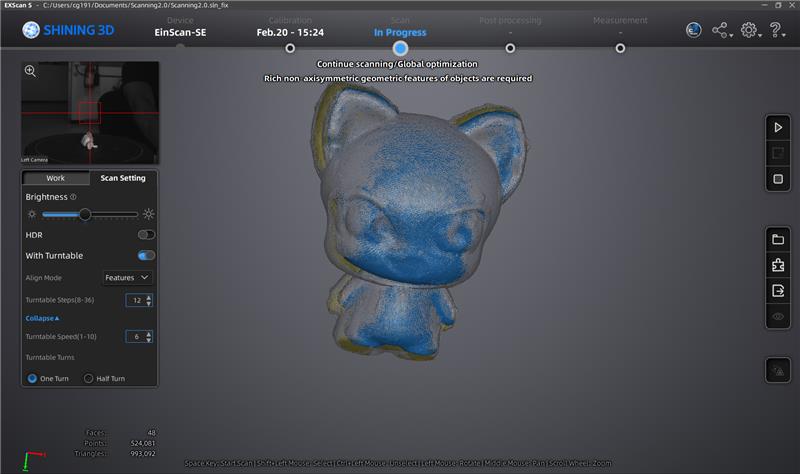Click the active Scan step circle marker

(400, 48)
